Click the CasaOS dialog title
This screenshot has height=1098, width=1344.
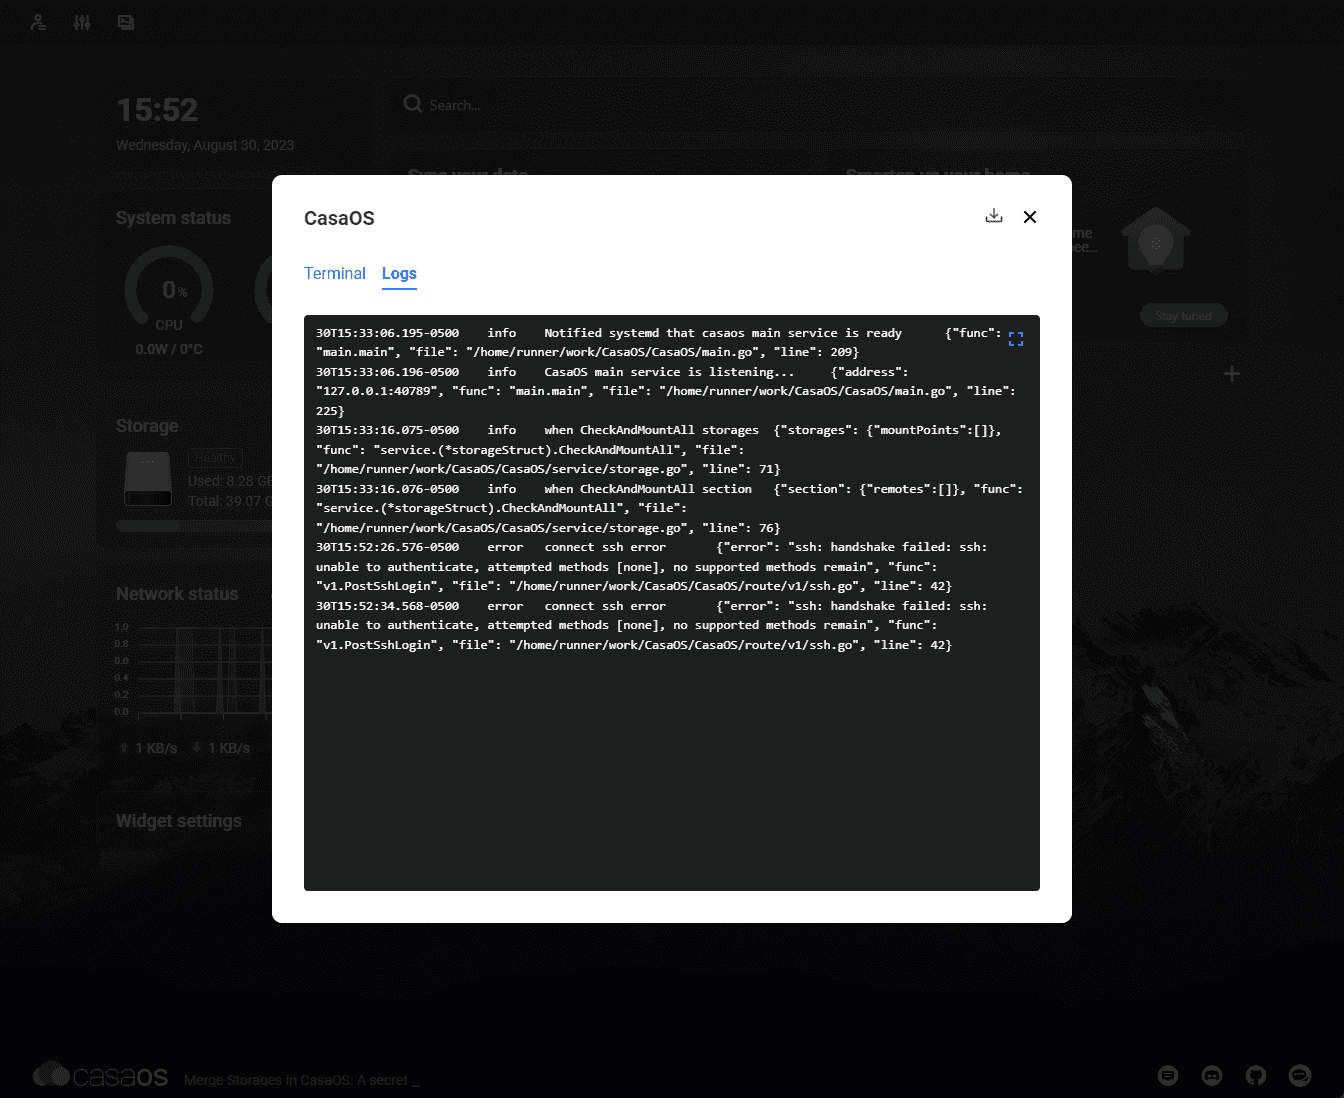(339, 218)
